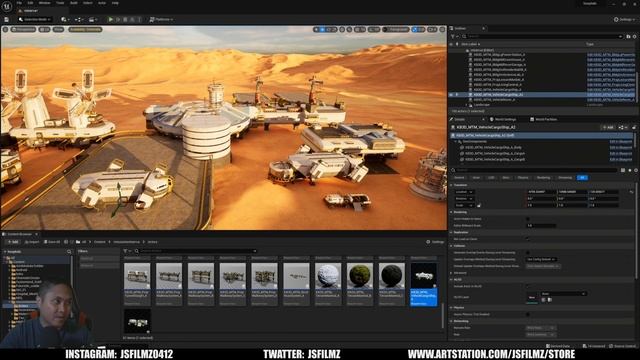Viewport: 640px width, 360px height.
Task: Maximize or restore the viewport icon
Action: 442,29
